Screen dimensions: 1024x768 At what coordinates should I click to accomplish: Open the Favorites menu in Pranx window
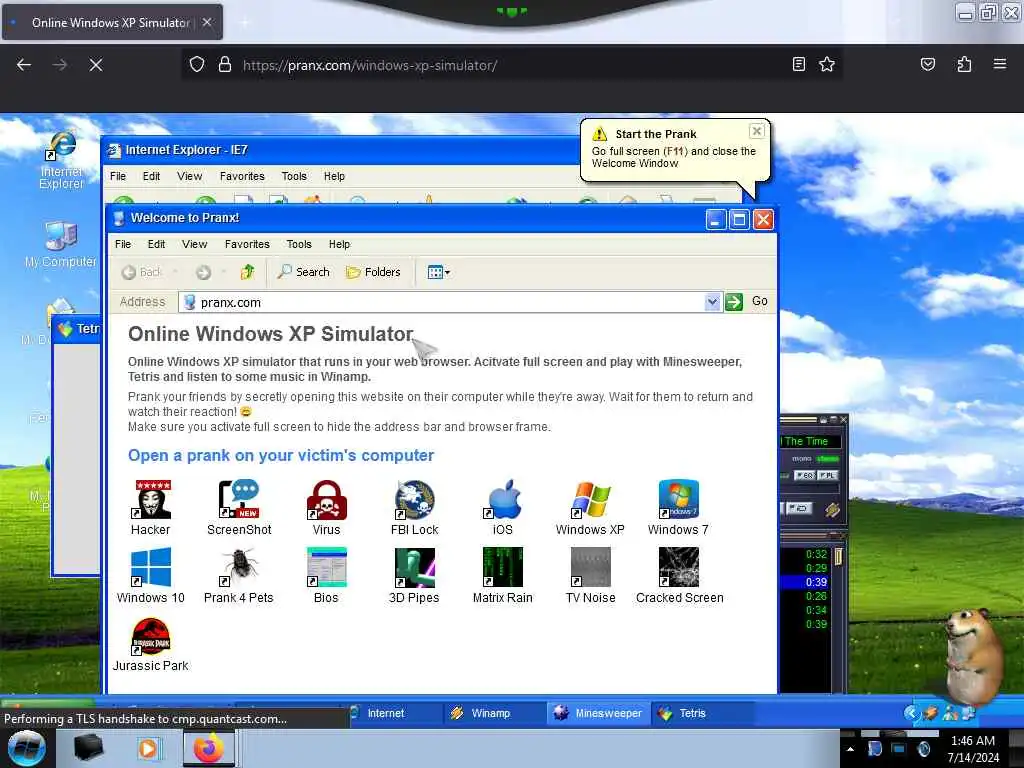pyautogui.click(x=247, y=244)
